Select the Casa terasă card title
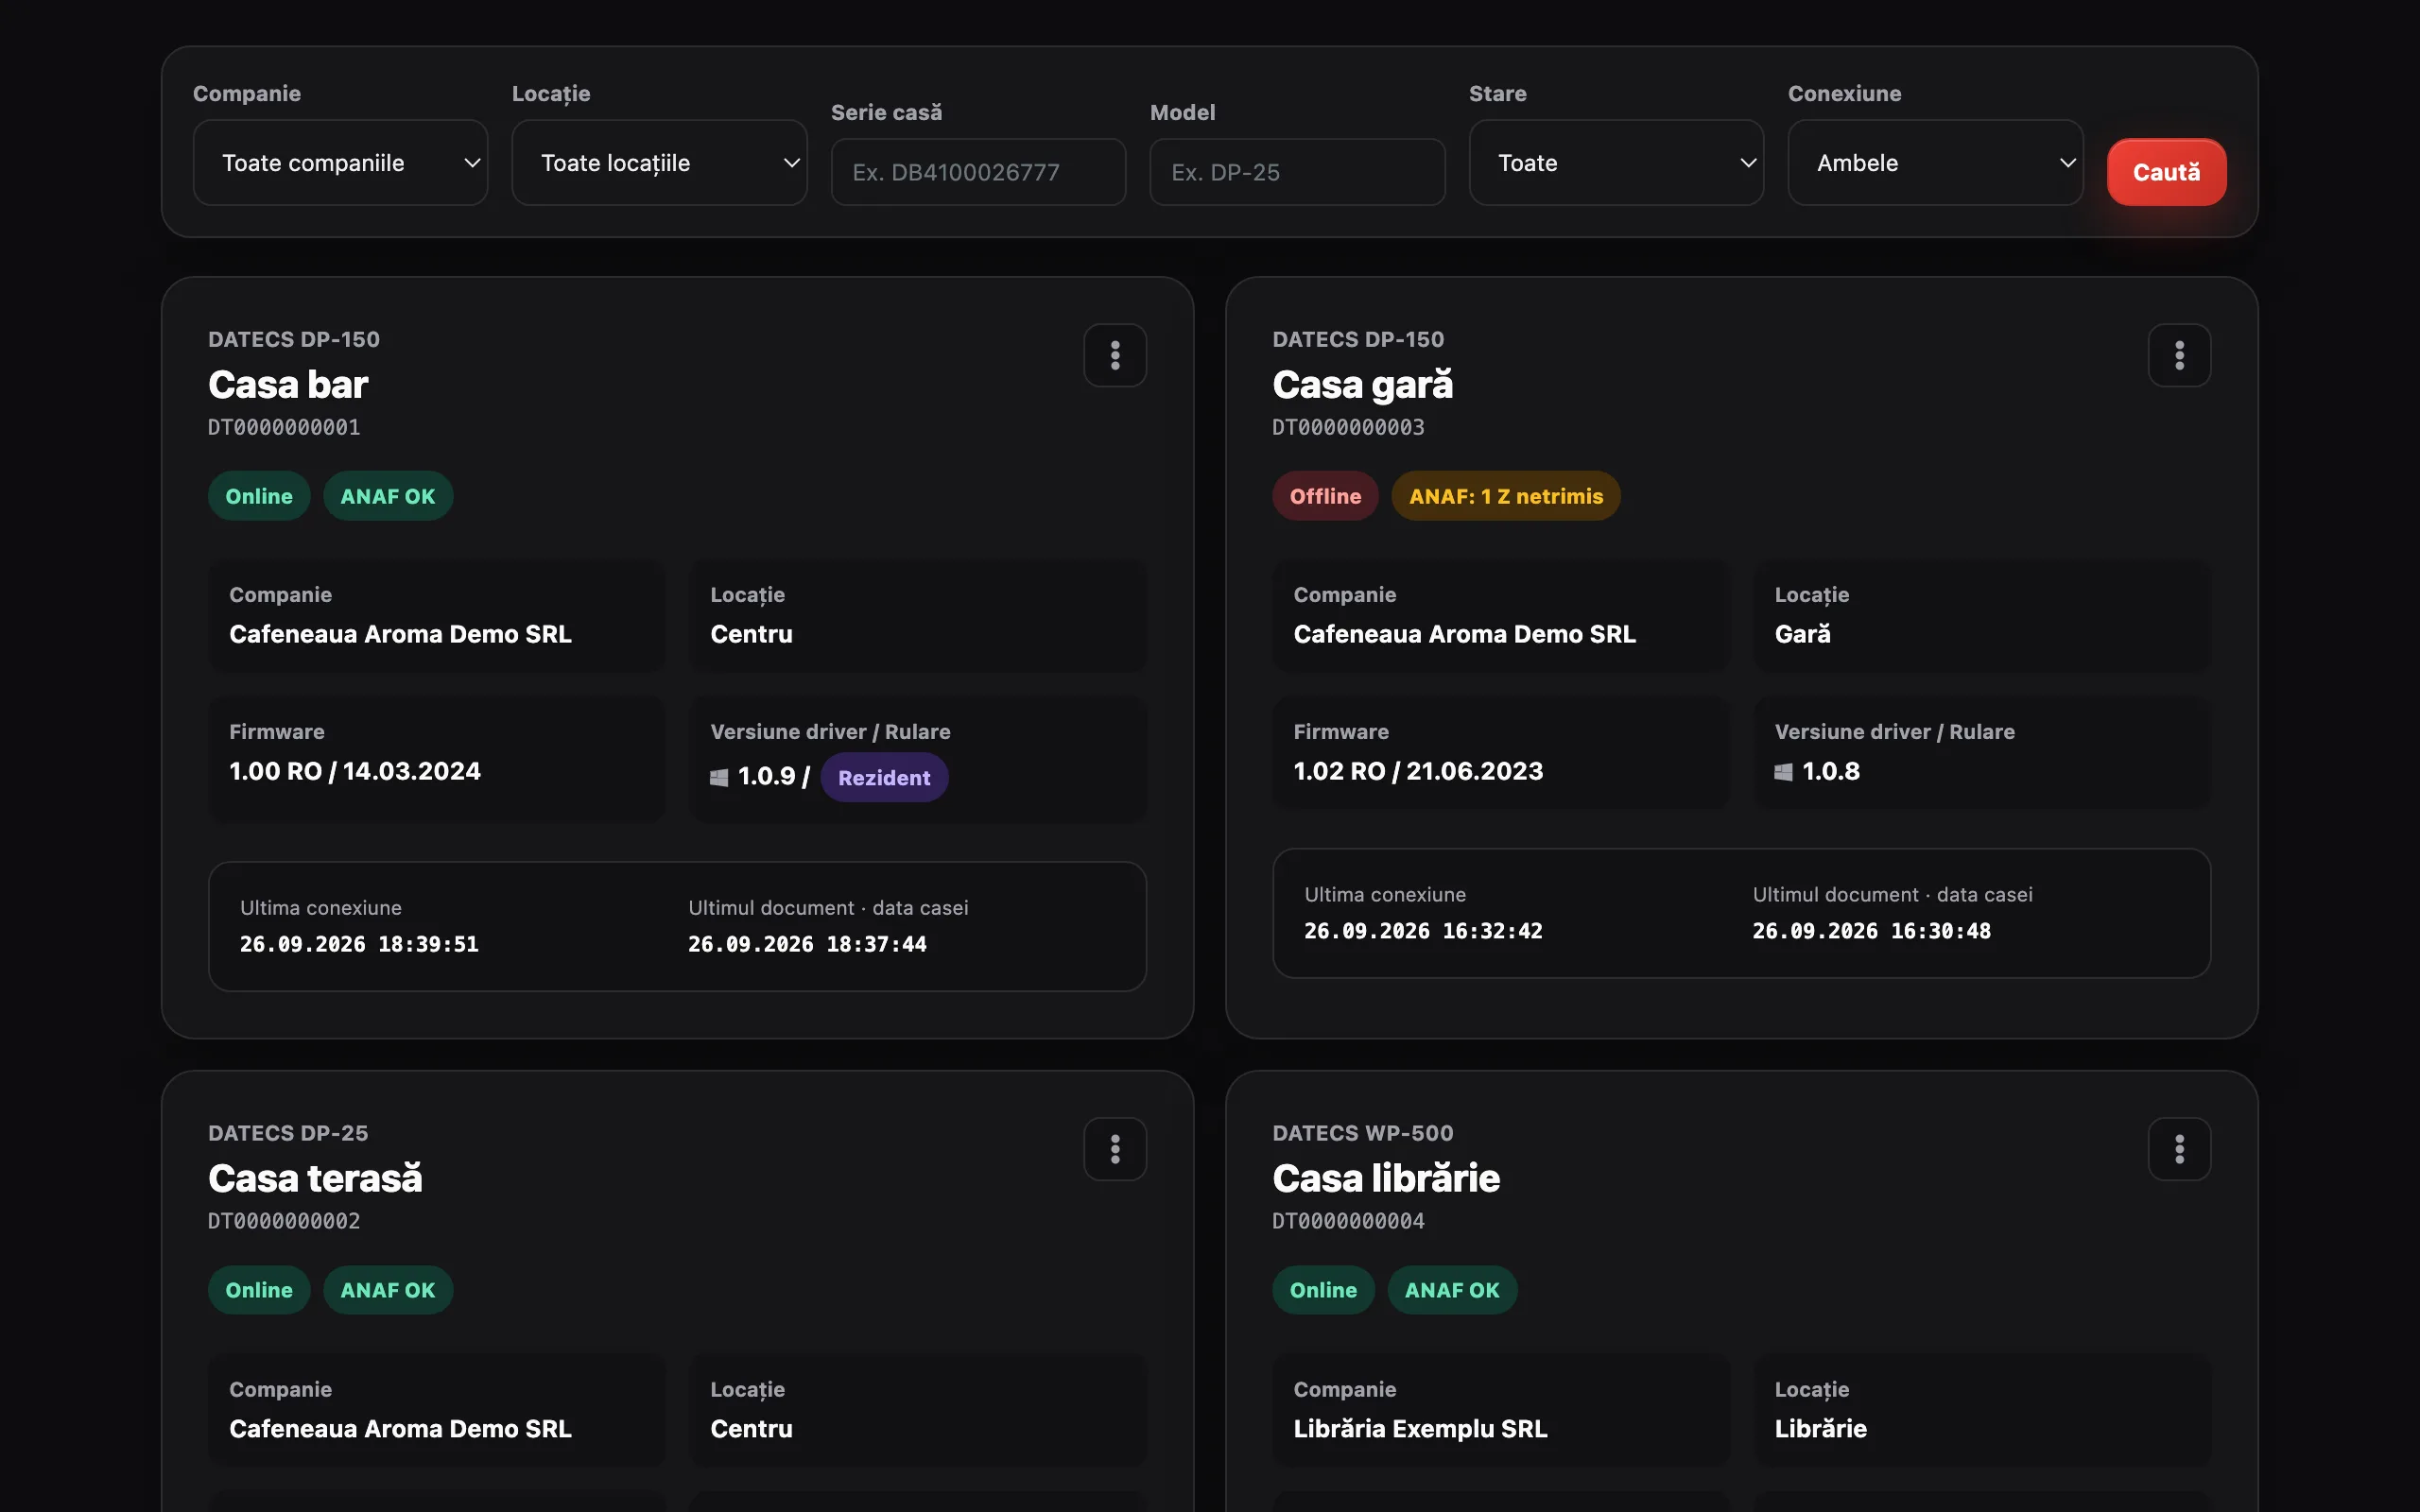Screen dimensions: 2420x1512 pyautogui.click(x=315, y=1178)
